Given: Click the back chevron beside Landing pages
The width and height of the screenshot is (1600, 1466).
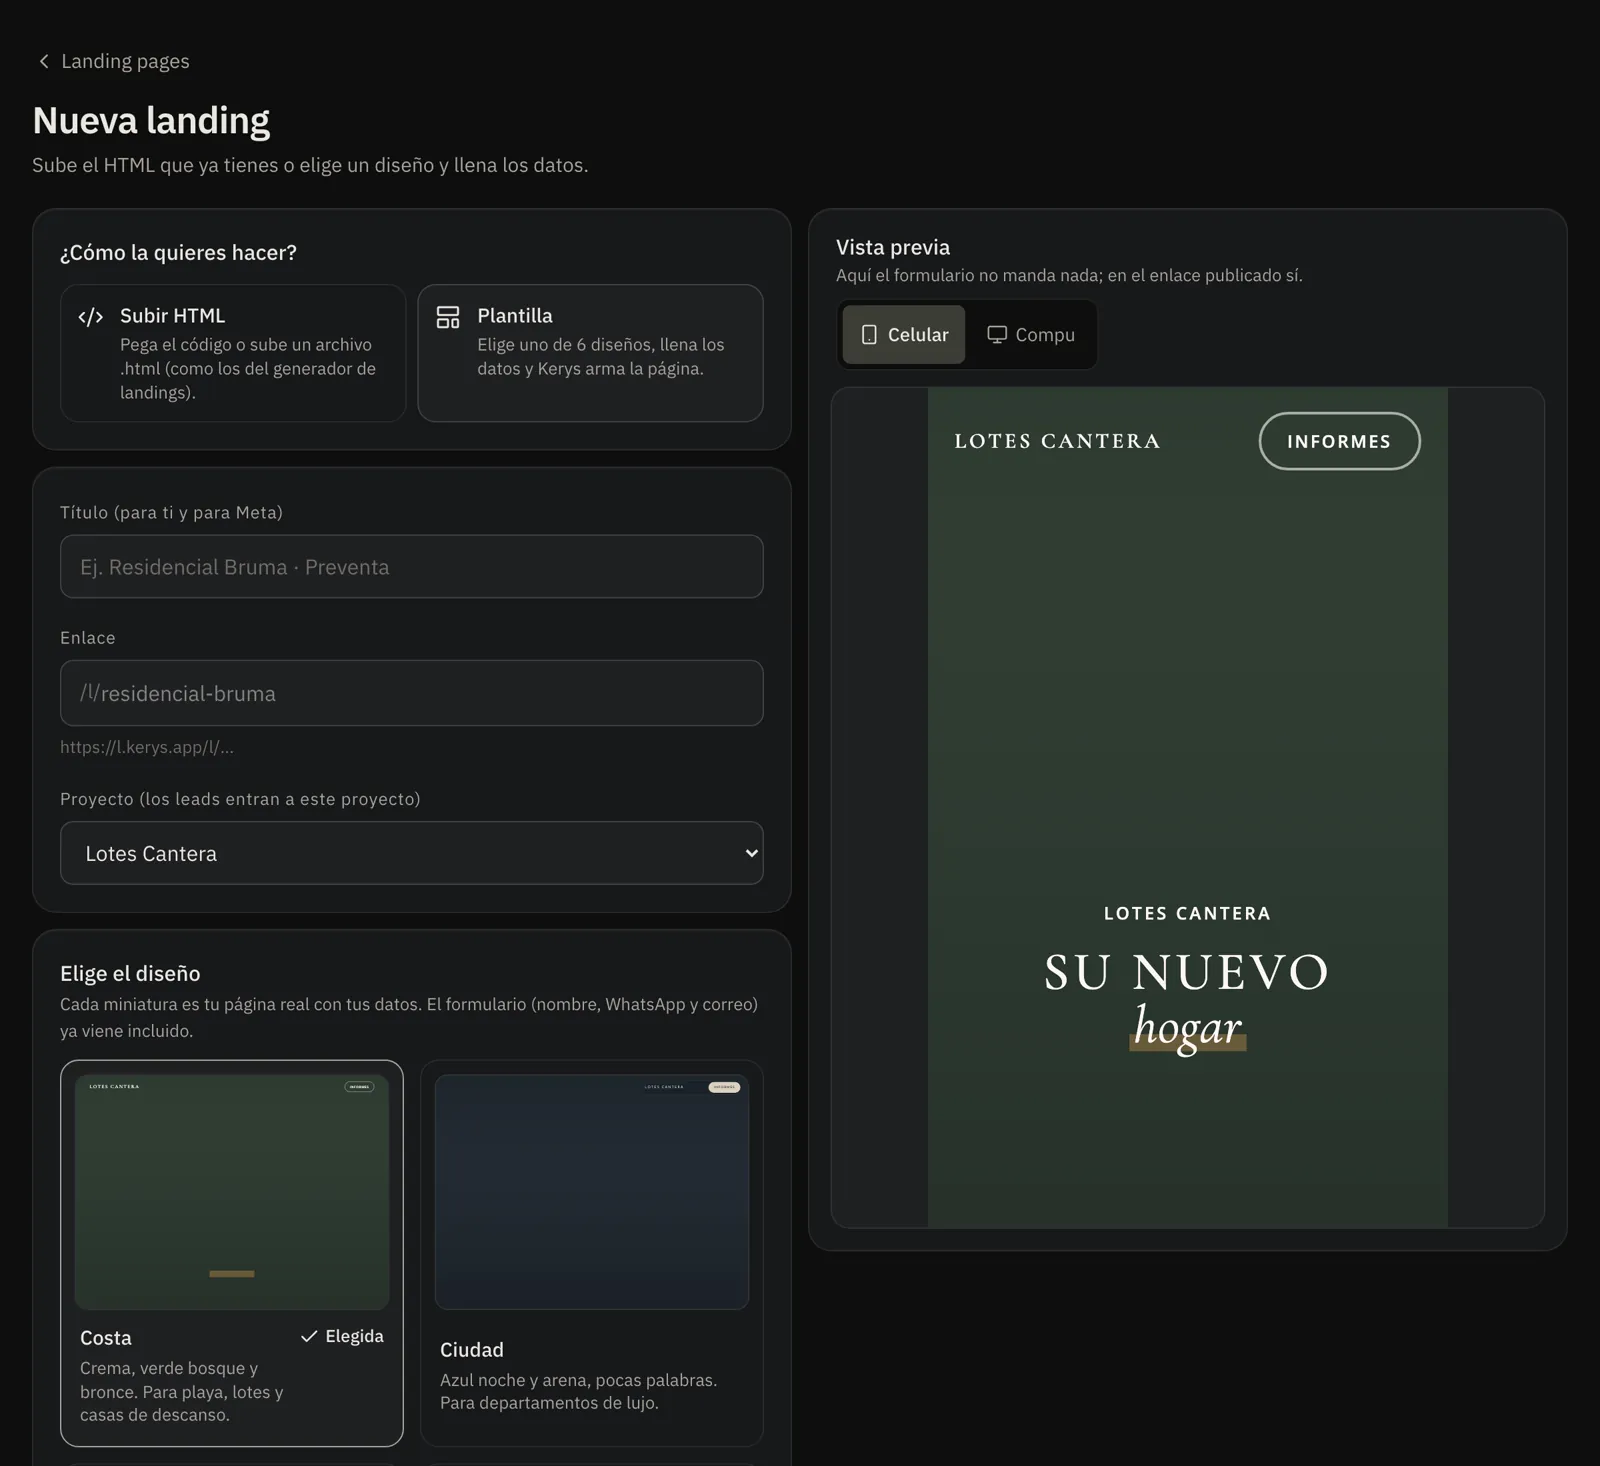Looking at the screenshot, I should [44, 62].
